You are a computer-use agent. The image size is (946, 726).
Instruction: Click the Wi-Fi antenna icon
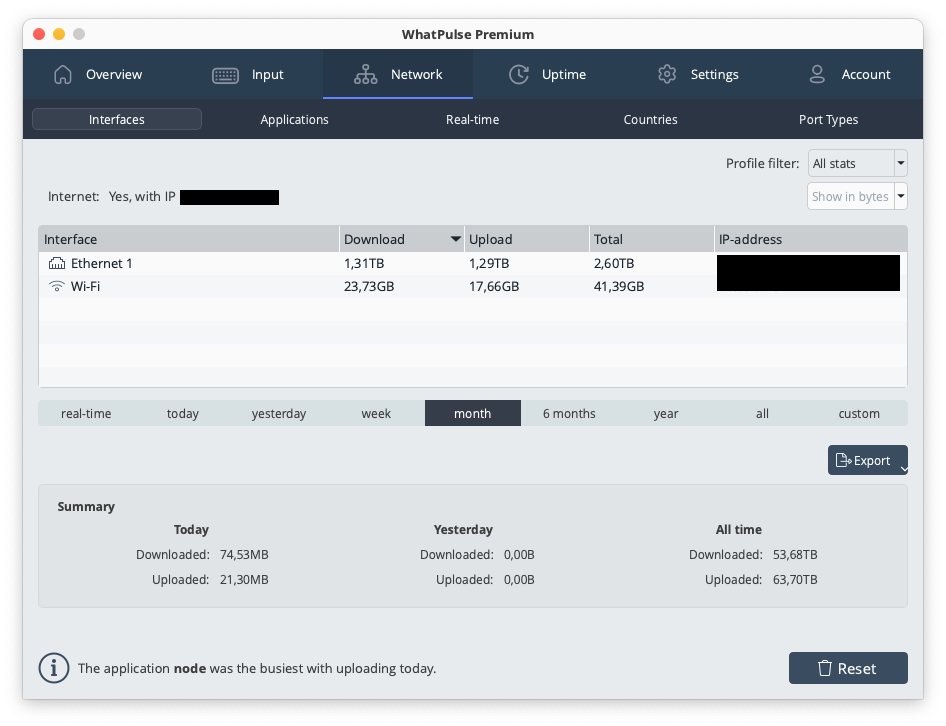[x=56, y=286]
